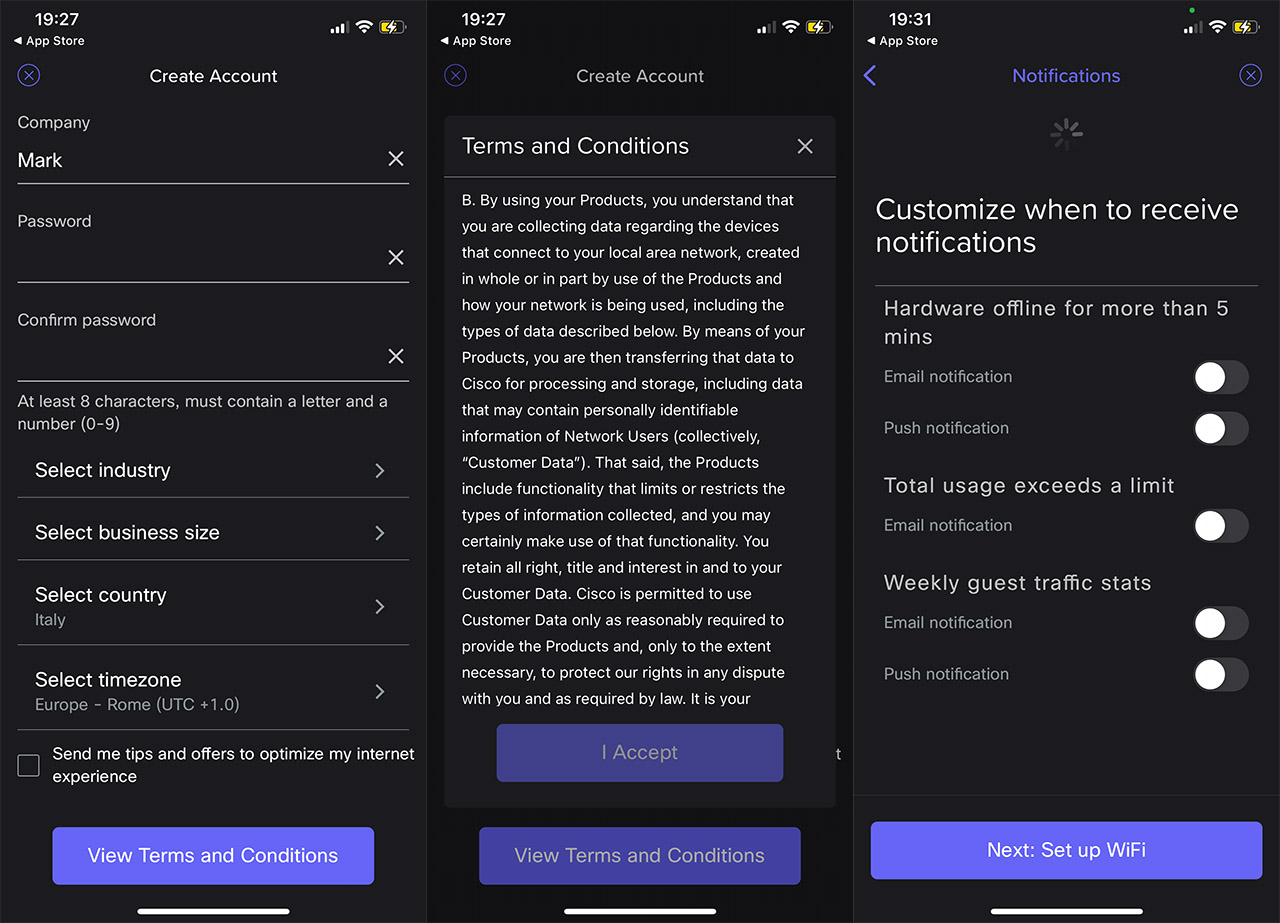Tap the circled X on the left Create Account screen
This screenshot has width=1280, height=923.
click(x=29, y=75)
